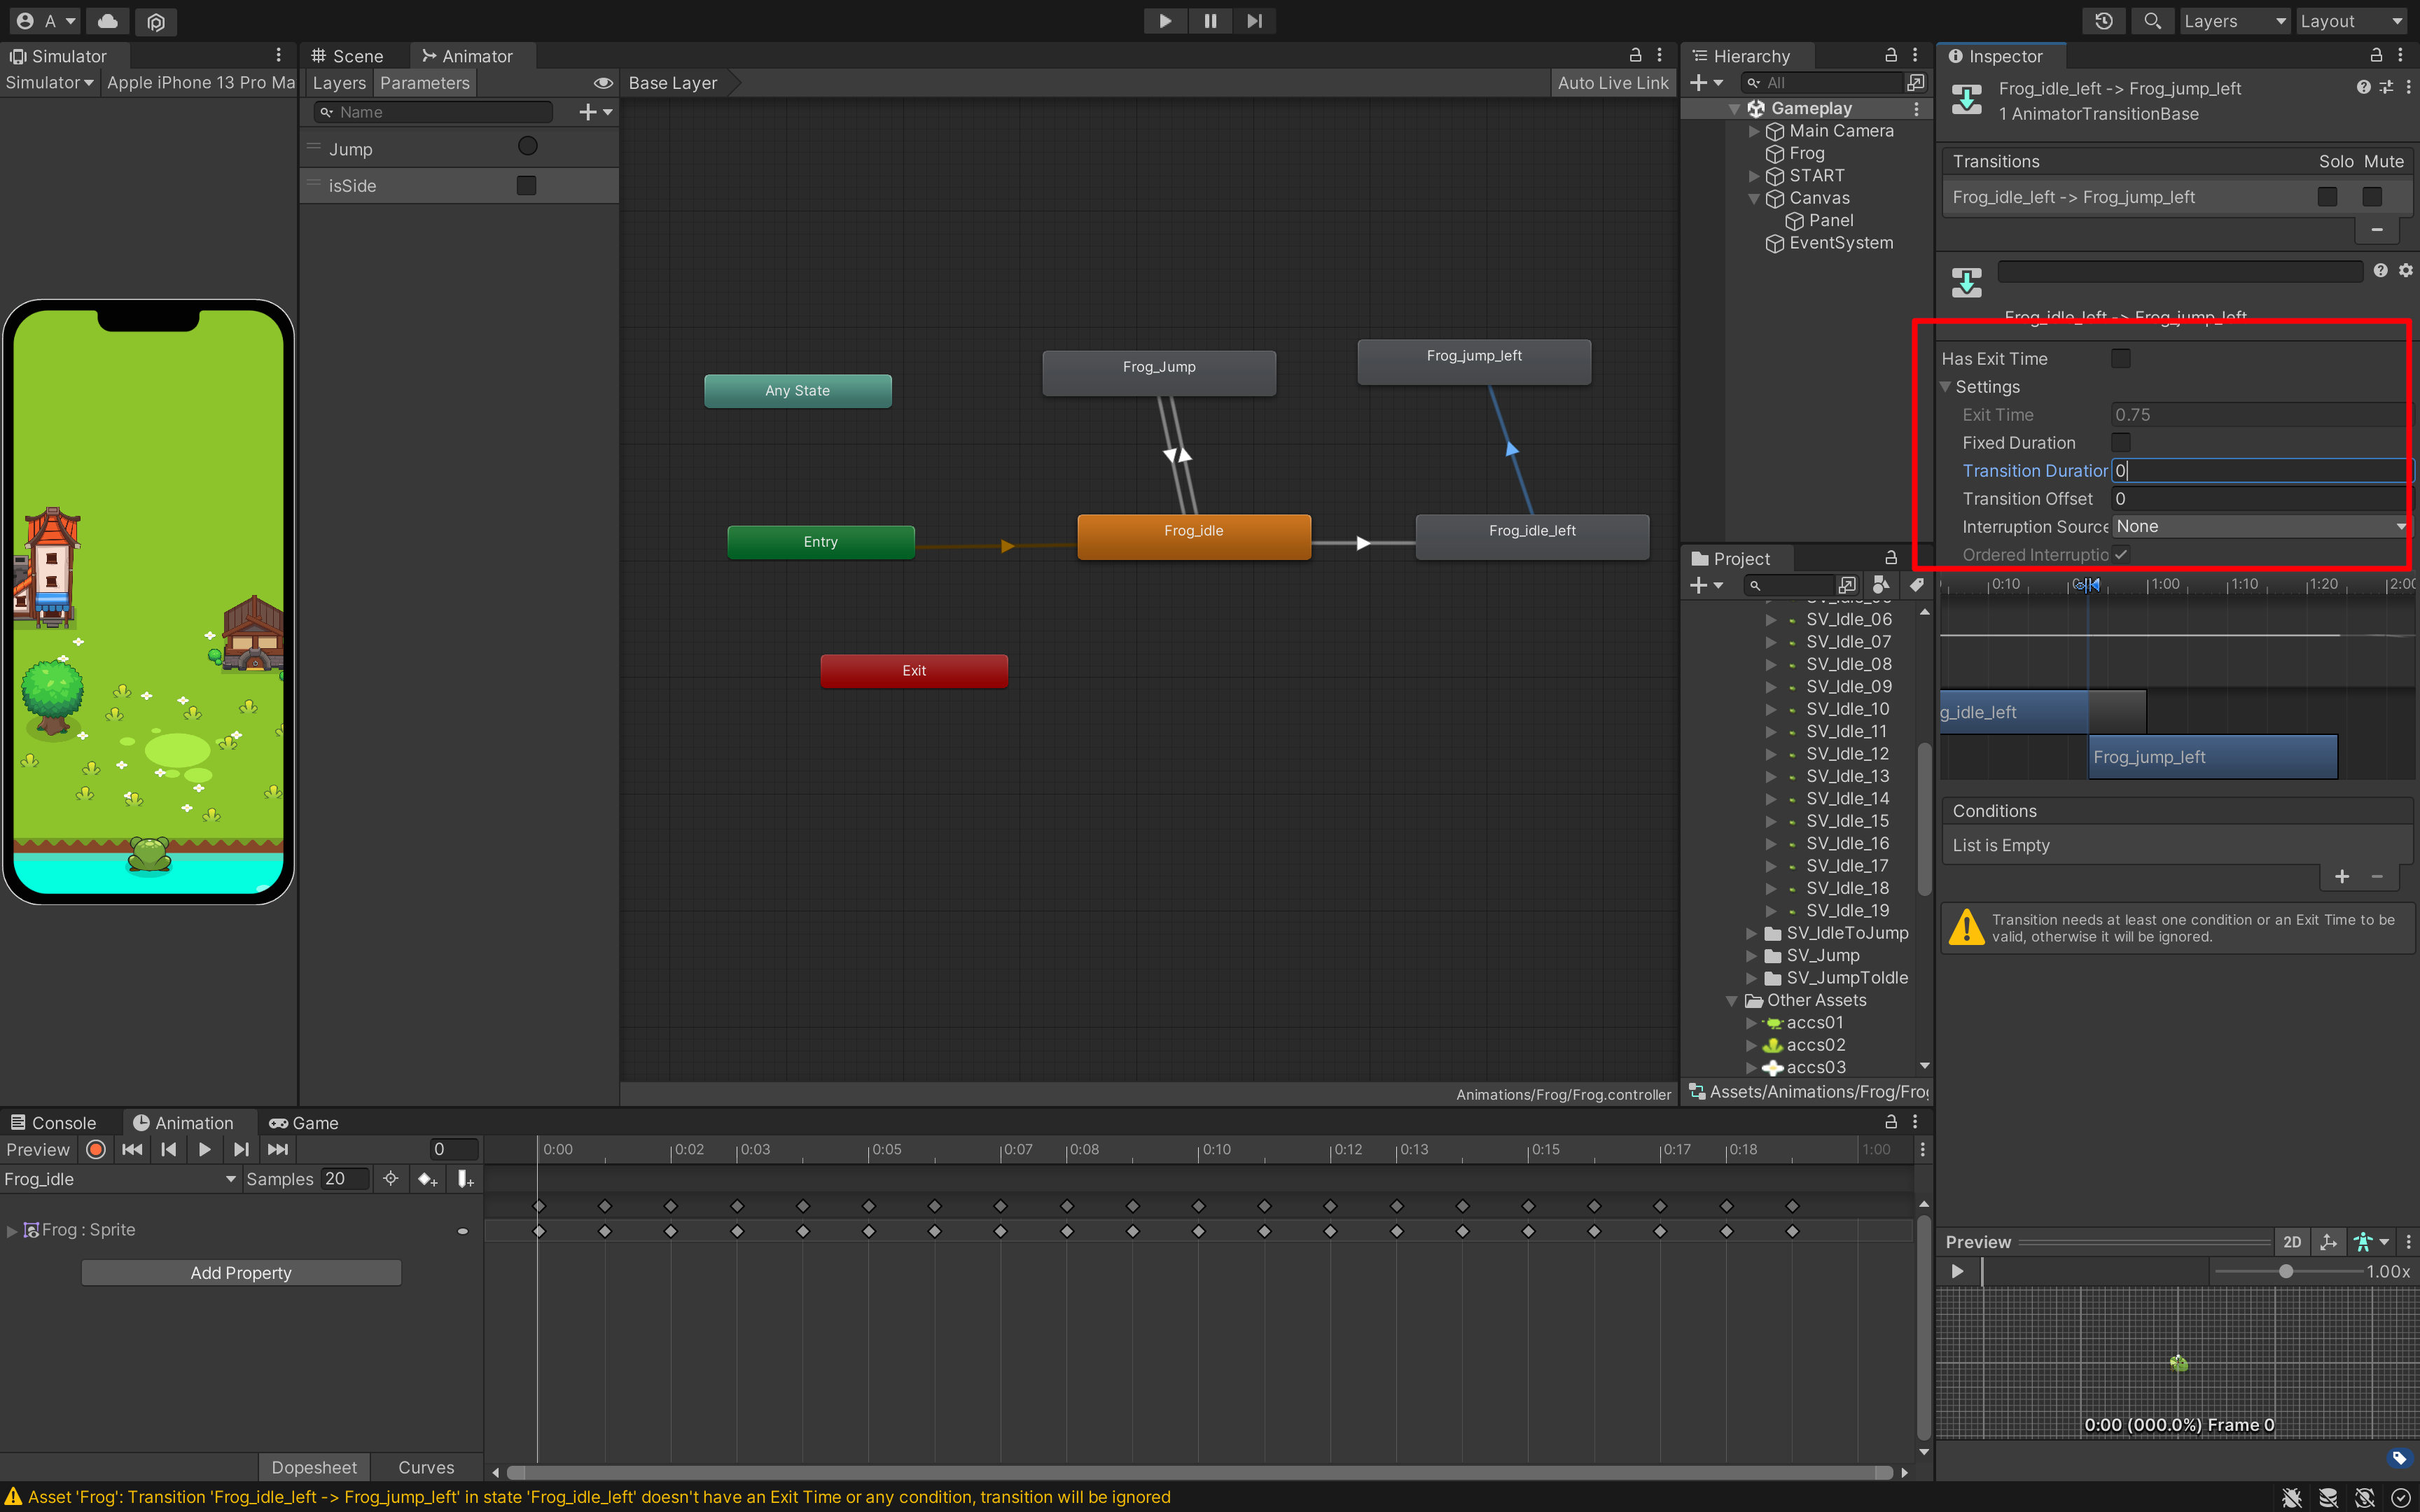Screen dimensions: 2420x1512
Task: Expand the SV_IdleToJump folder
Action: (x=1752, y=933)
